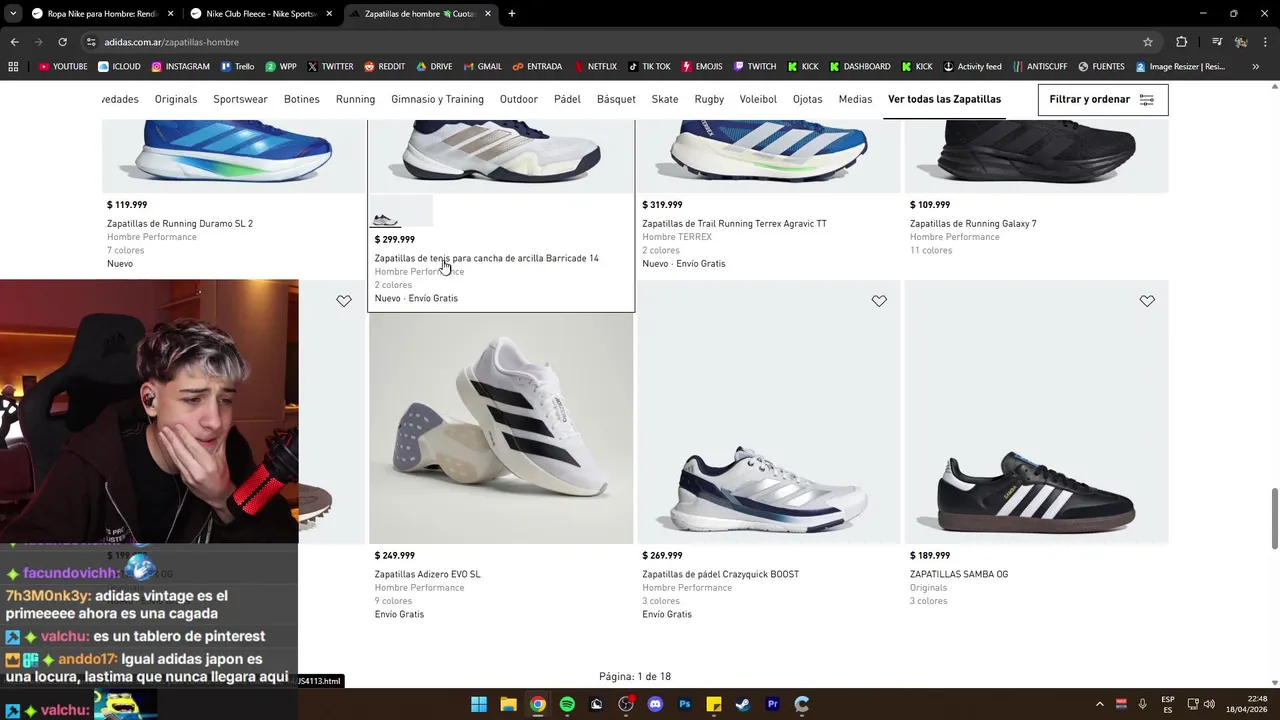This screenshot has height=720, width=1280.
Task: Select Gimnasio y Training category
Action: tap(437, 99)
